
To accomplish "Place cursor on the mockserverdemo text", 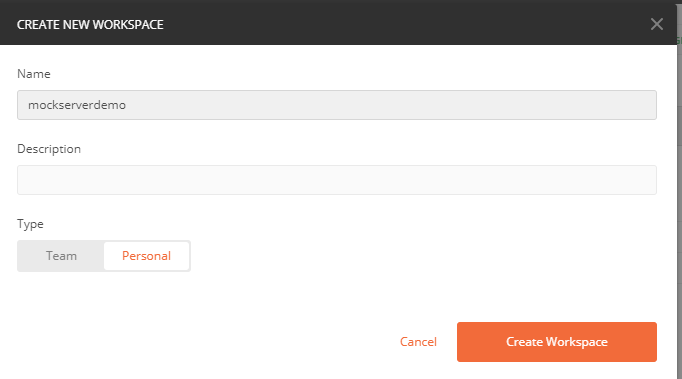I will click(x=77, y=105).
